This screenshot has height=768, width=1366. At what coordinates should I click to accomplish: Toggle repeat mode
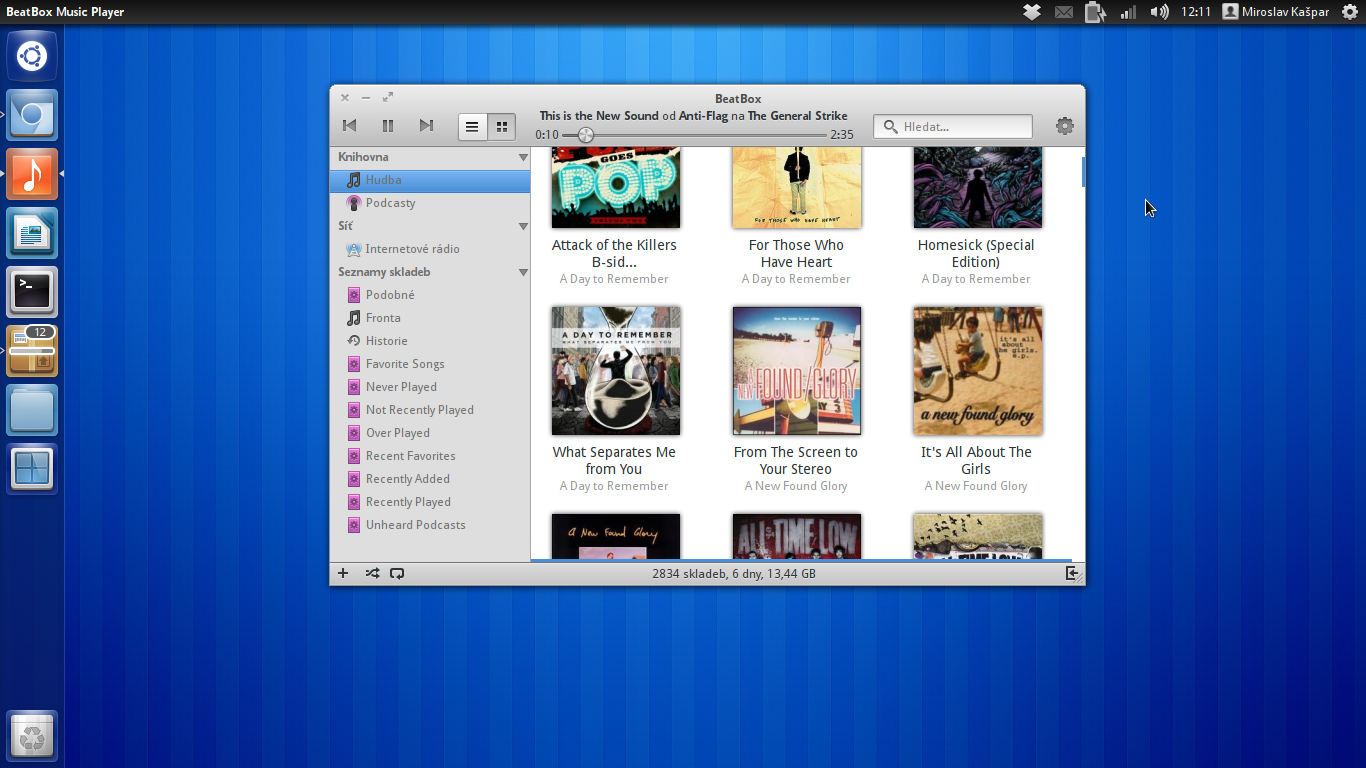click(x=397, y=574)
